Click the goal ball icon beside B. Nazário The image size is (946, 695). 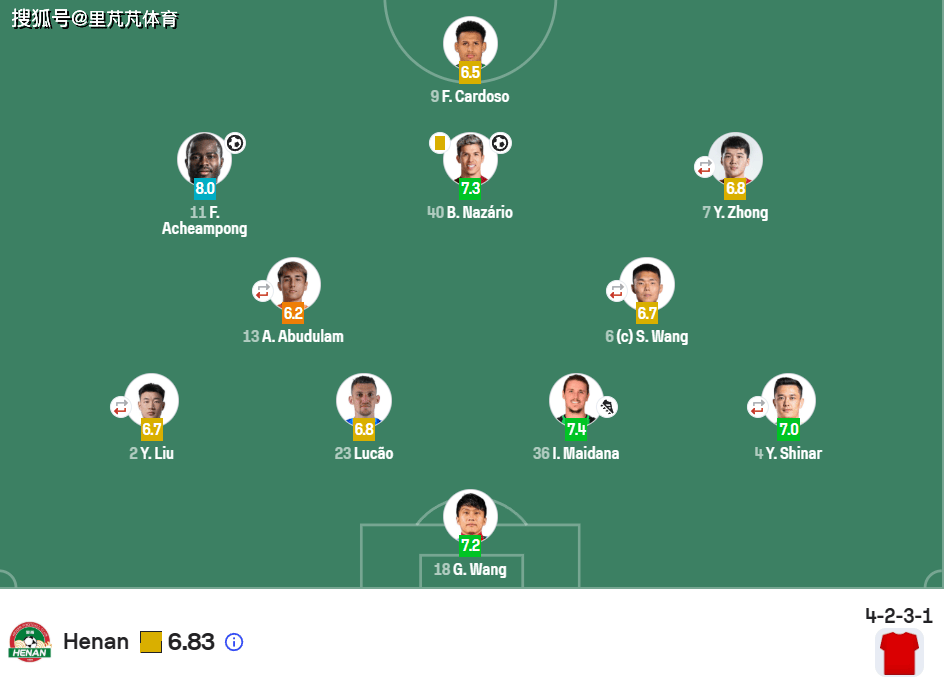click(x=500, y=143)
